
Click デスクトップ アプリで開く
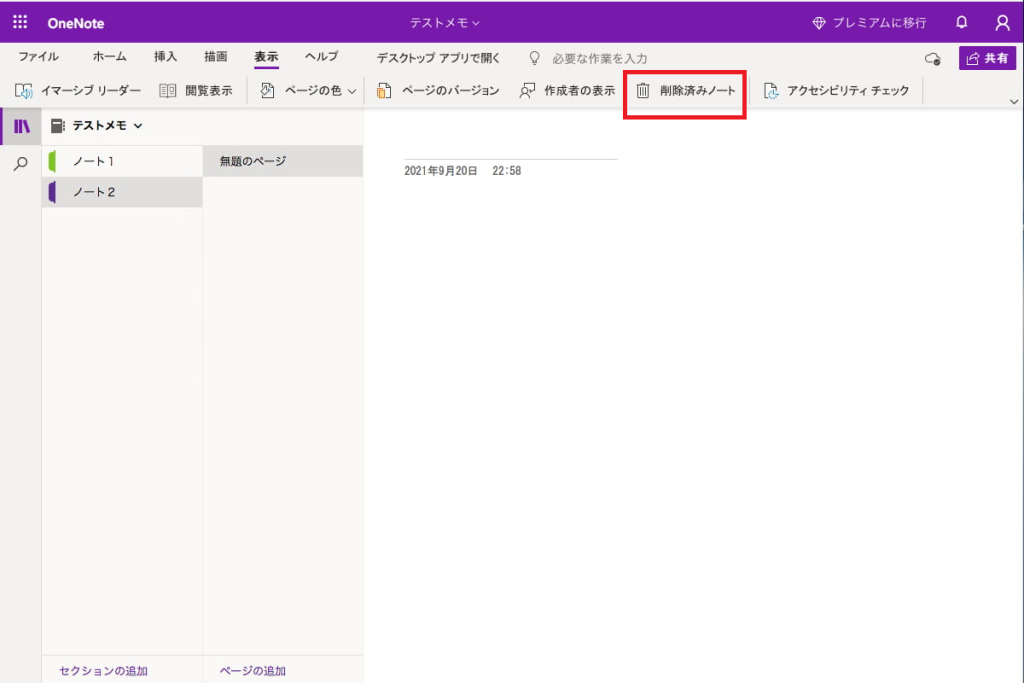click(x=438, y=58)
